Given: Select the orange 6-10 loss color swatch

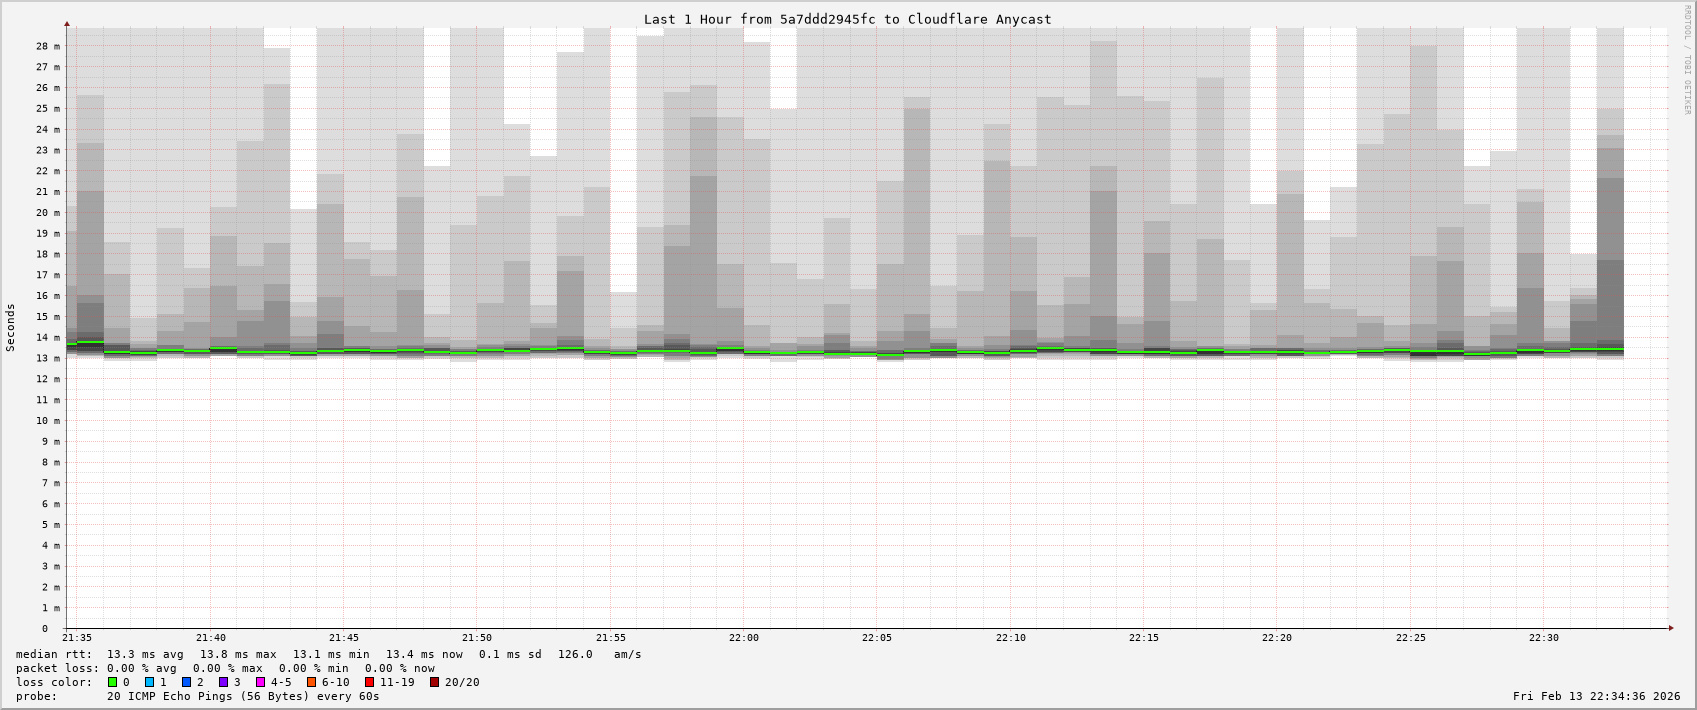Looking at the screenshot, I should 311,682.
